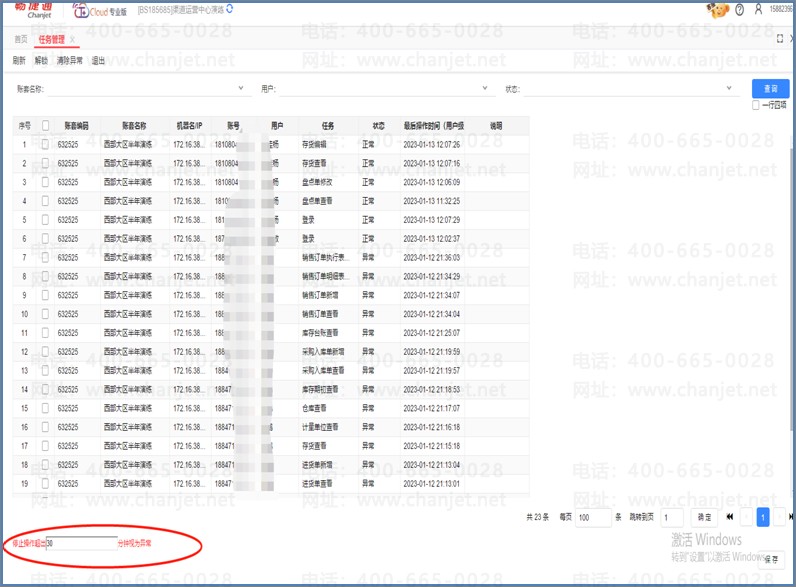The height and width of the screenshot is (587, 796).
Task: Open the help question-mark icon
Action: click(740, 10)
